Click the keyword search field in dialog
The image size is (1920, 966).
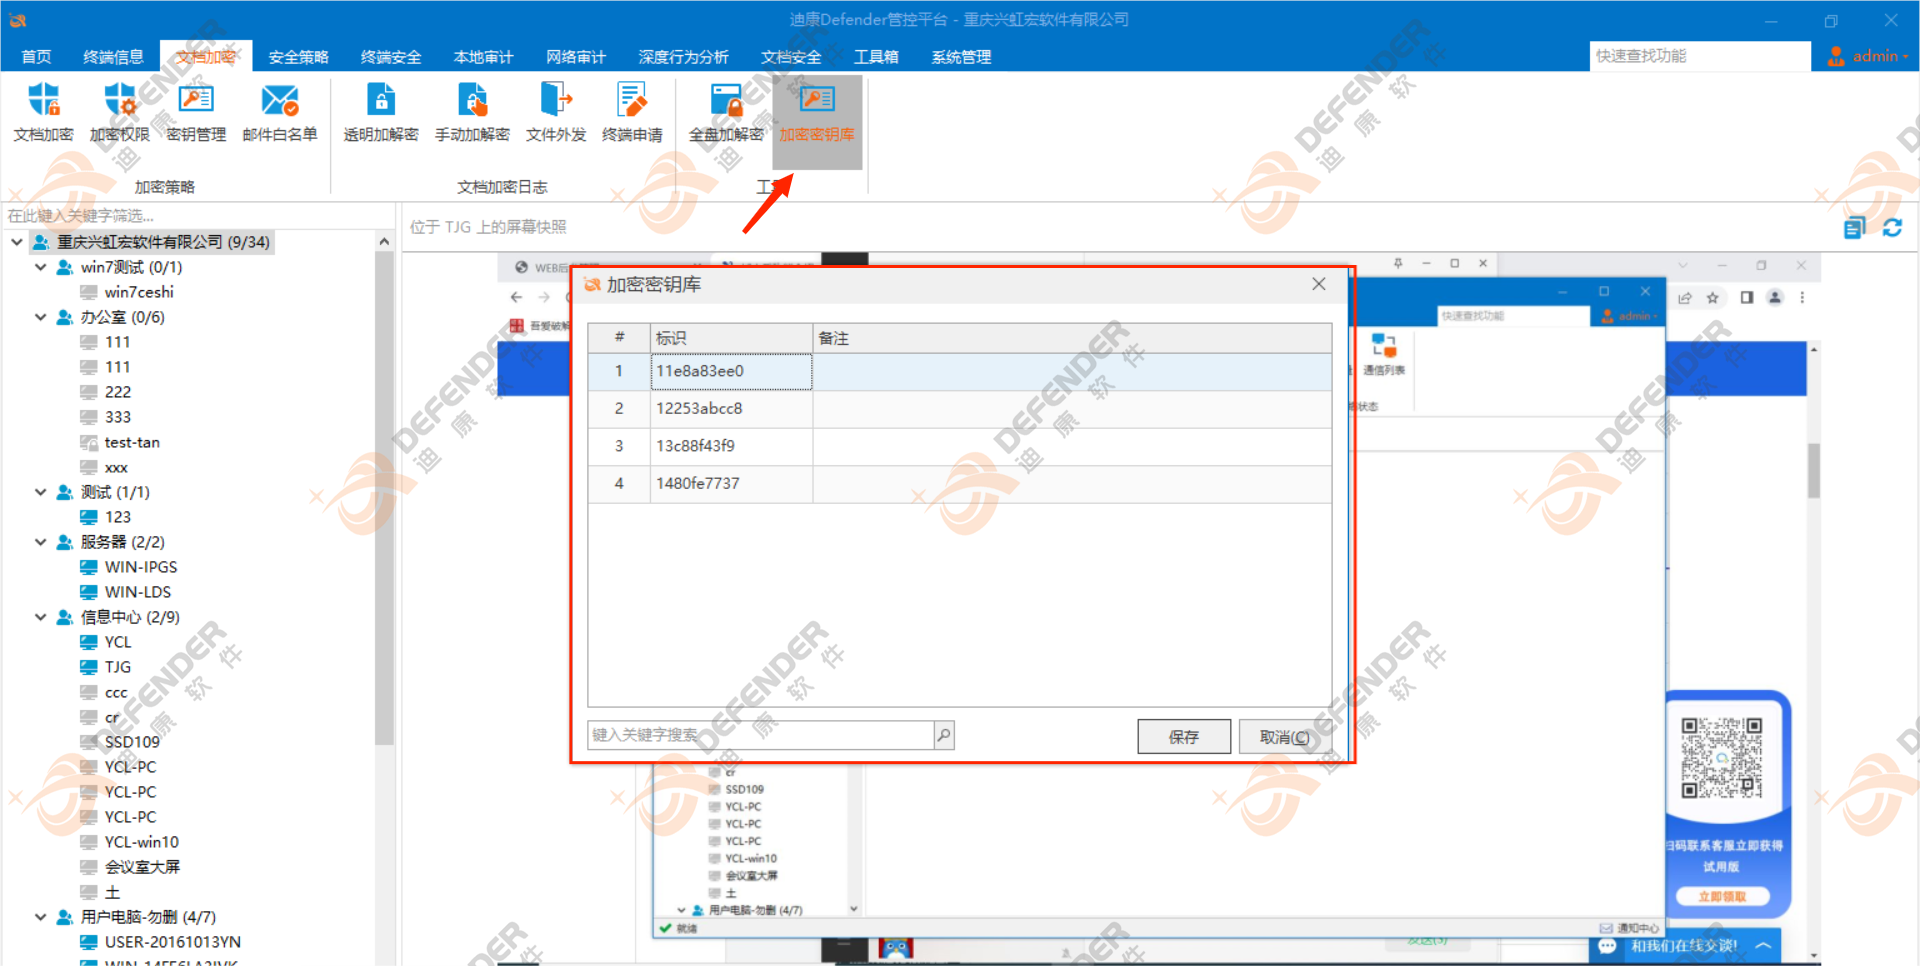pyautogui.click(x=760, y=735)
